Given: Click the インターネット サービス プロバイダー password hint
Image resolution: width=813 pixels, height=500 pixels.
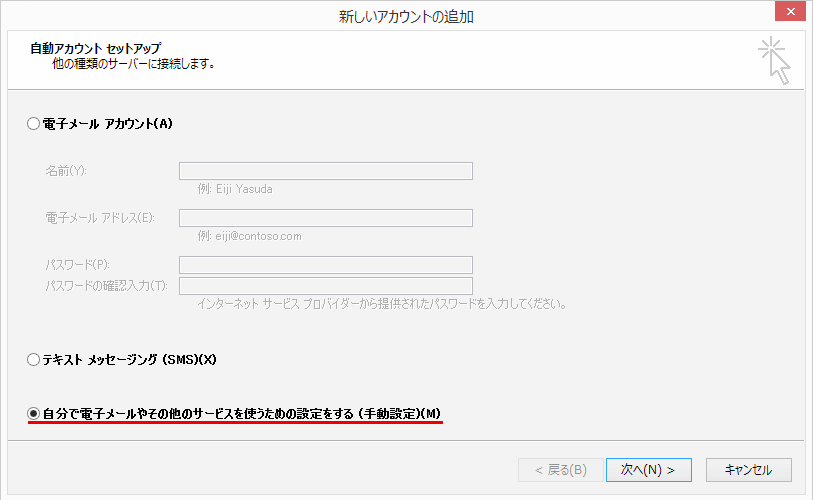Looking at the screenshot, I should click(382, 303).
